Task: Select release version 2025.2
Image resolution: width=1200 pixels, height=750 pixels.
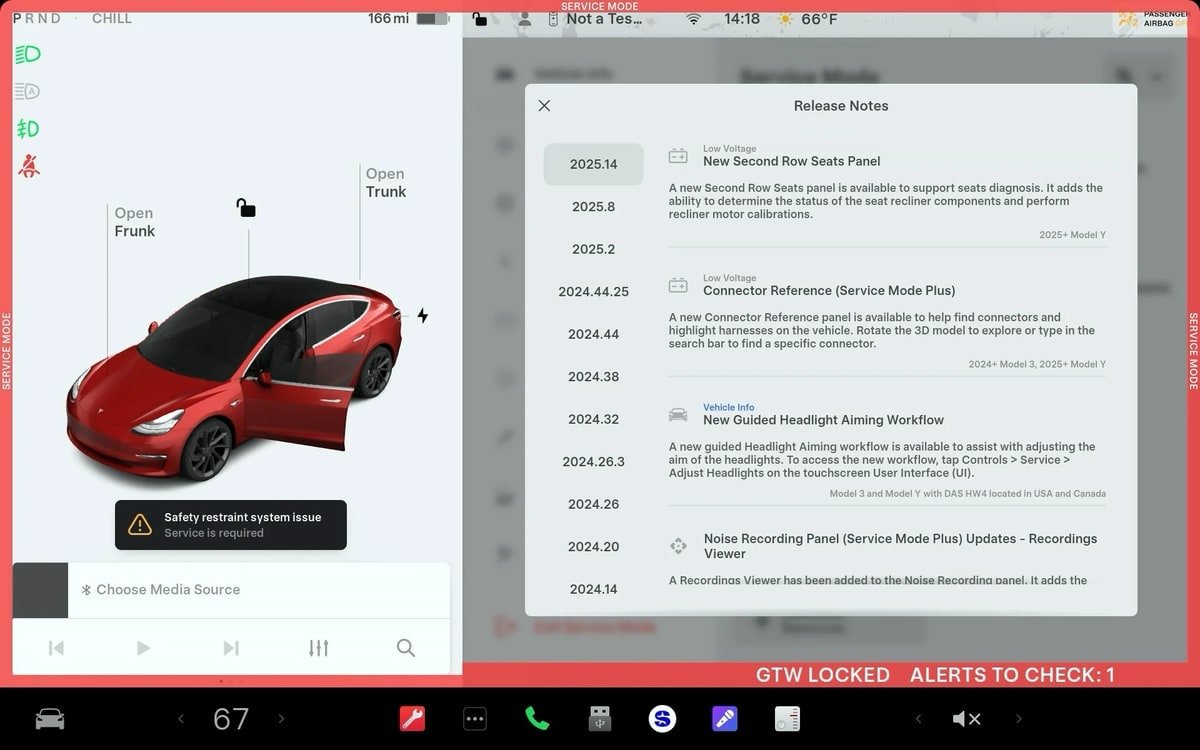Action: coord(594,249)
